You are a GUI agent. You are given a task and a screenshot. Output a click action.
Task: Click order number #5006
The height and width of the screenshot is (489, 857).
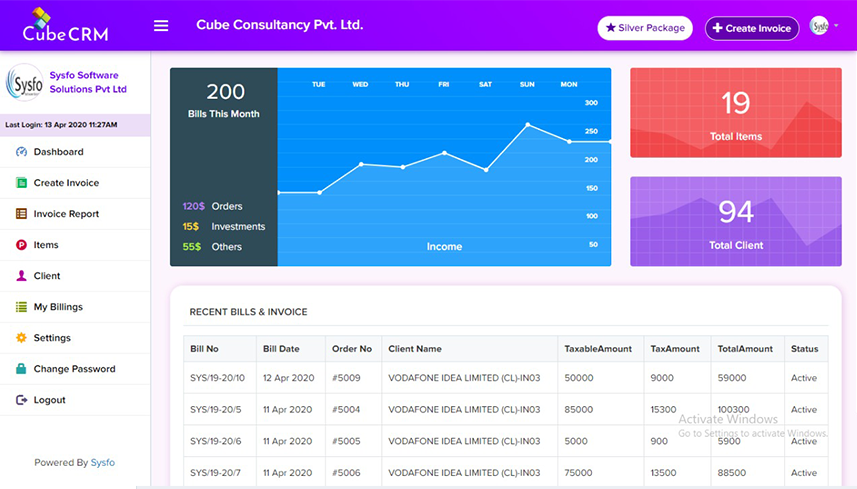[x=346, y=473]
